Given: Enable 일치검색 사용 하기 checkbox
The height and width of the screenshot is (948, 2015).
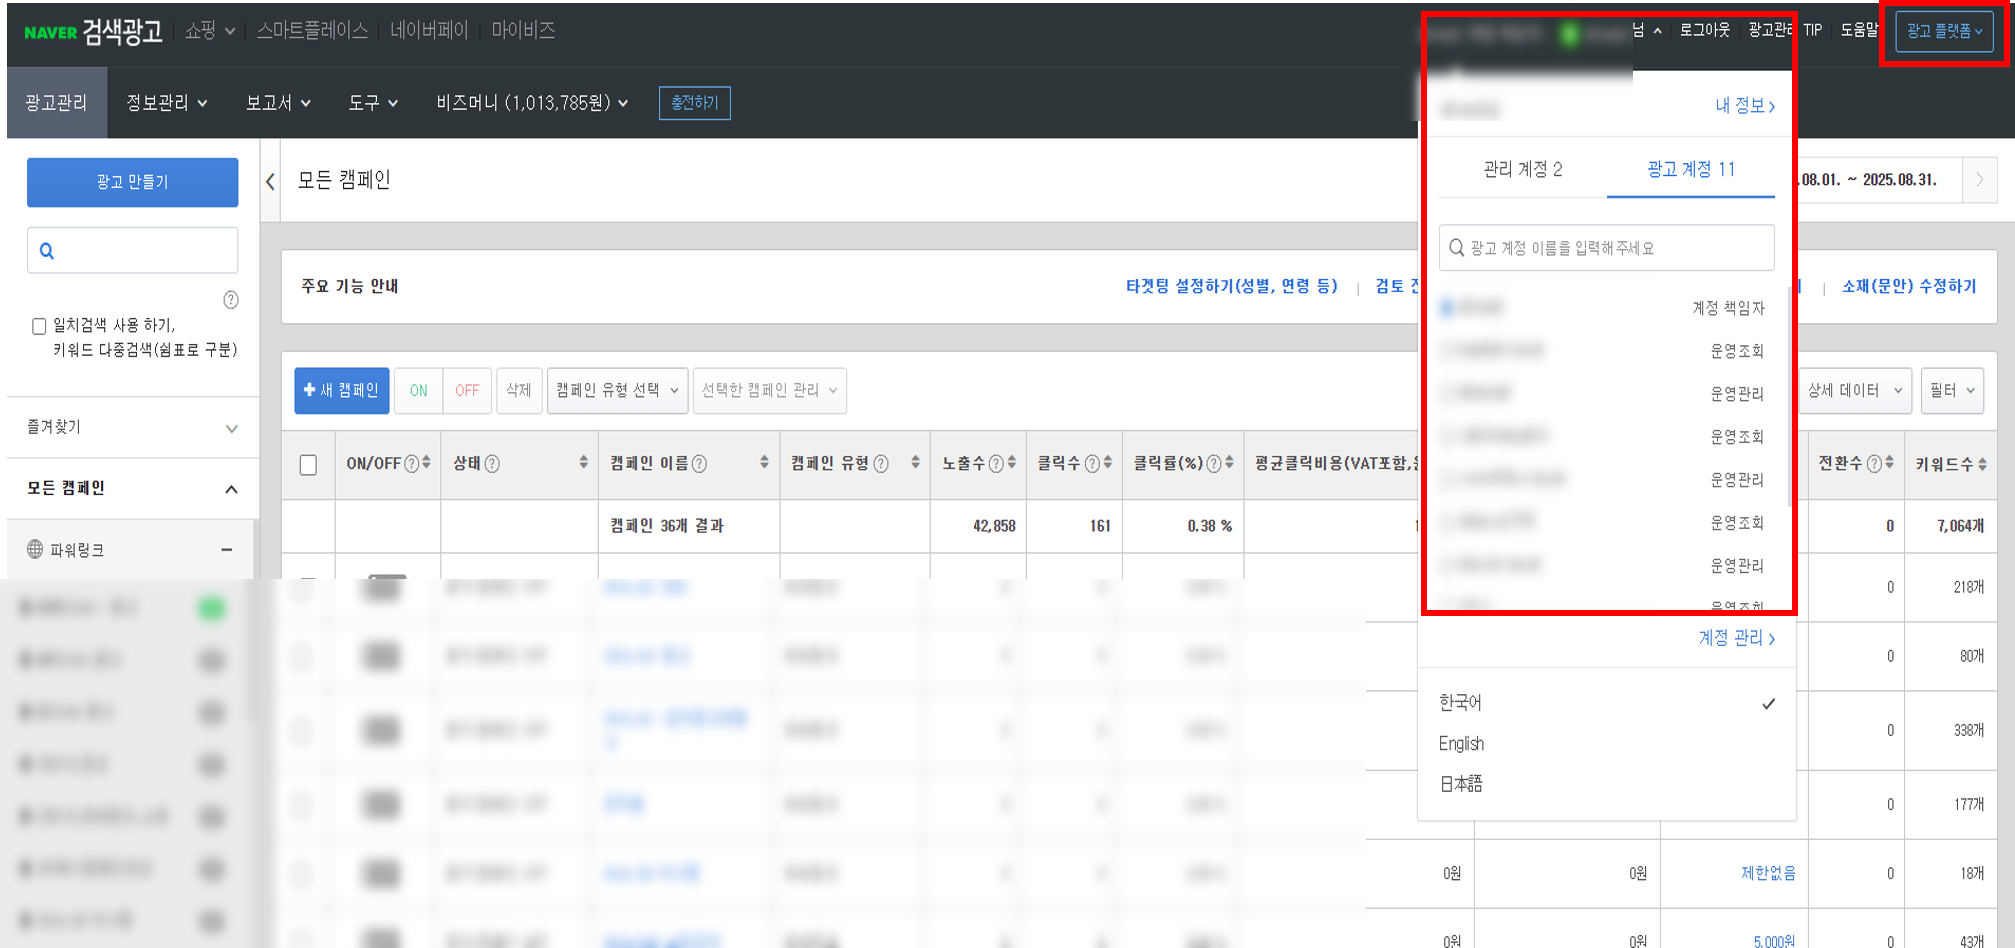Looking at the screenshot, I should click(x=39, y=326).
